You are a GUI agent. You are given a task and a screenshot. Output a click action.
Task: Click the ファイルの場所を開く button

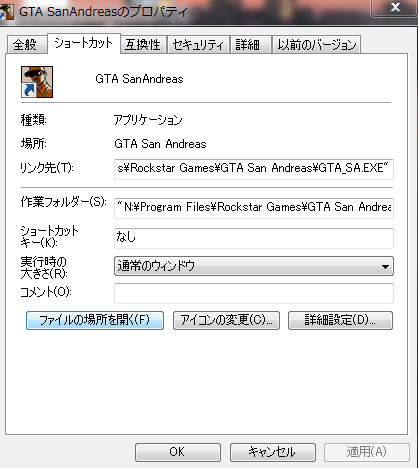pos(95,320)
